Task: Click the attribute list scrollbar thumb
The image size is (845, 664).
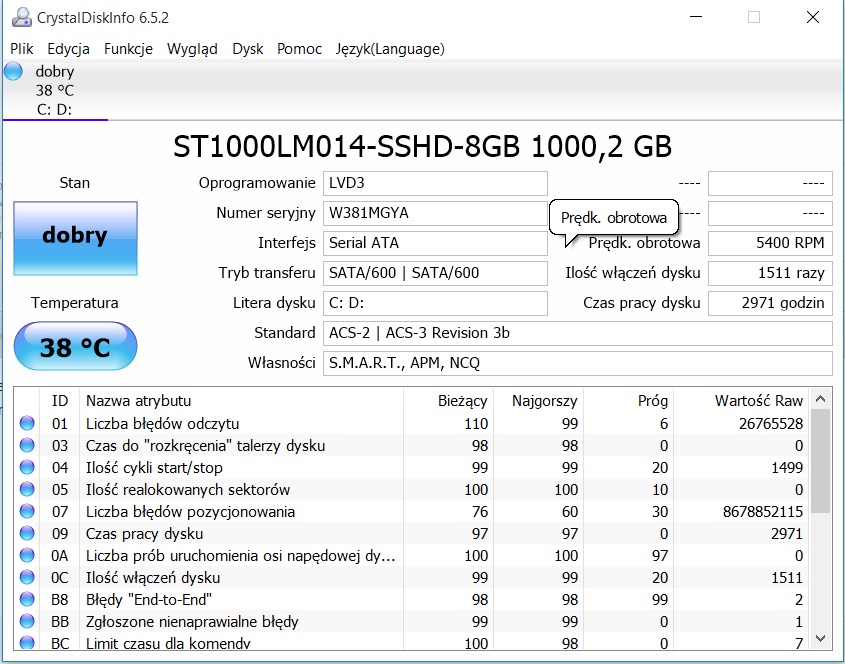Action: (820, 461)
